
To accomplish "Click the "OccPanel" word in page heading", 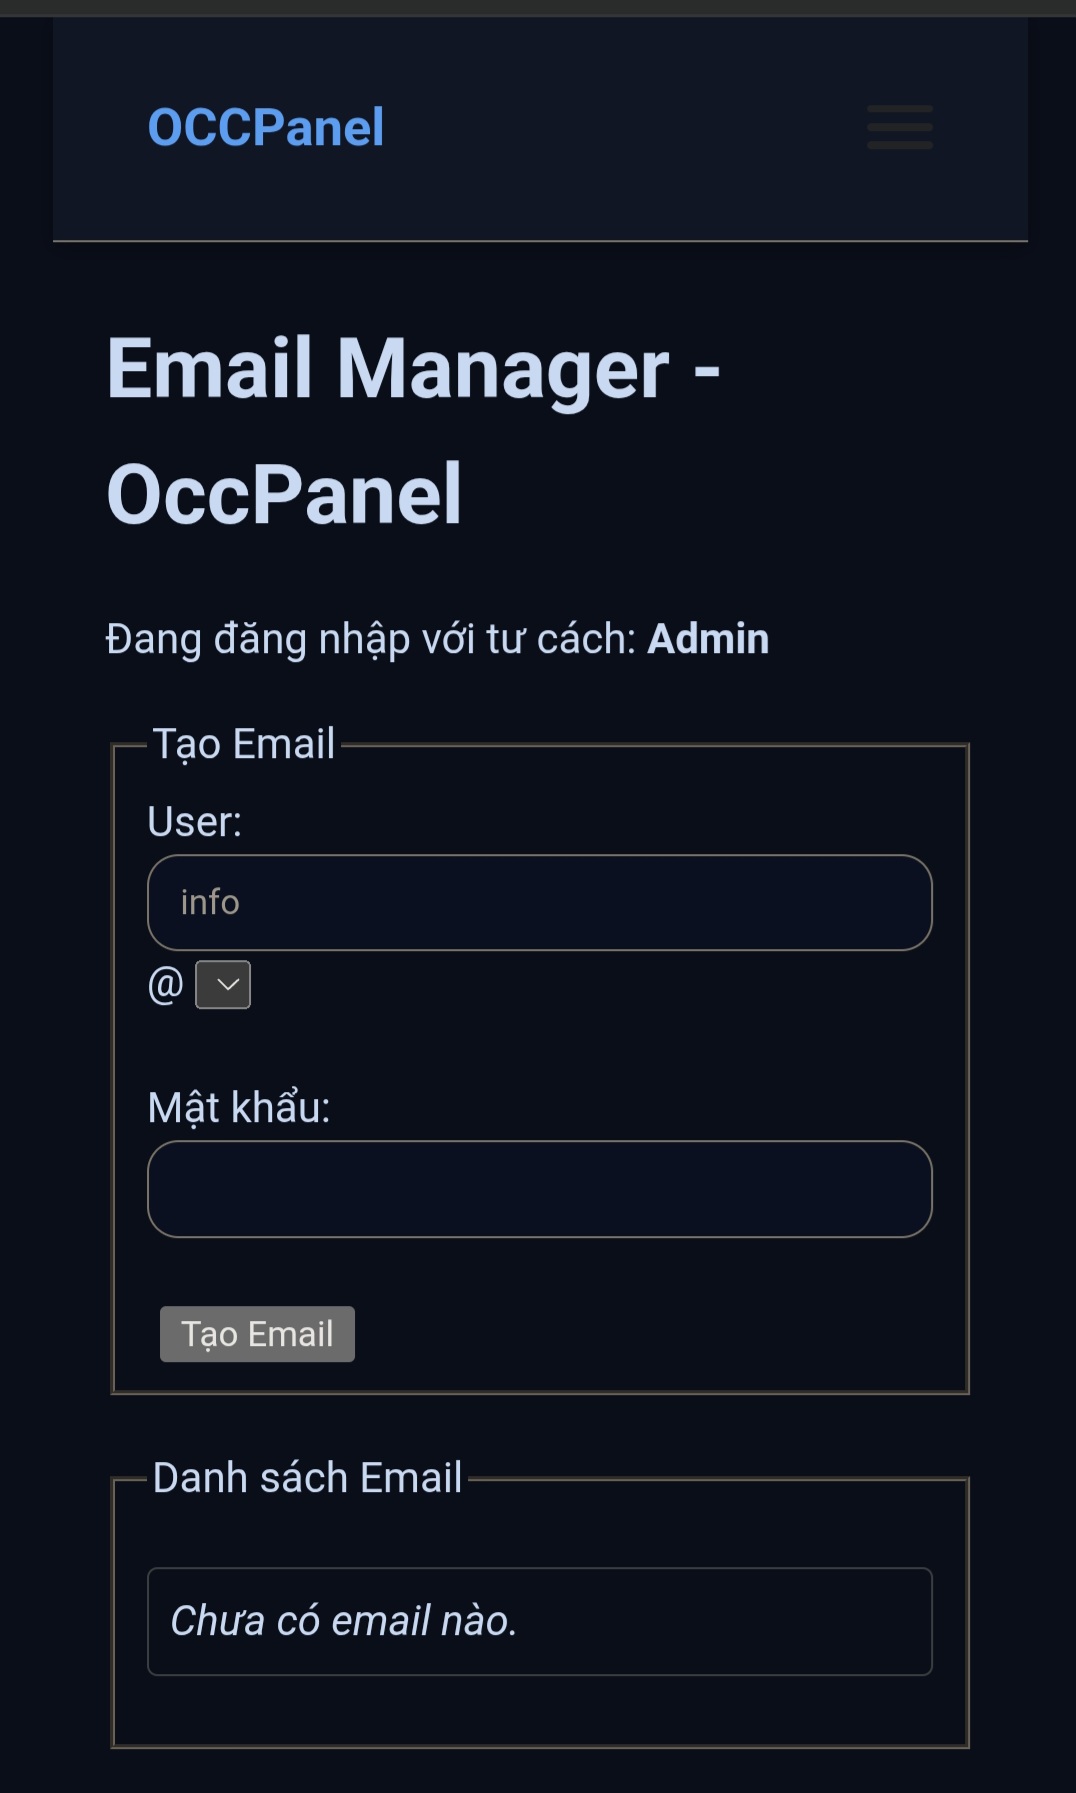I will tap(284, 494).
